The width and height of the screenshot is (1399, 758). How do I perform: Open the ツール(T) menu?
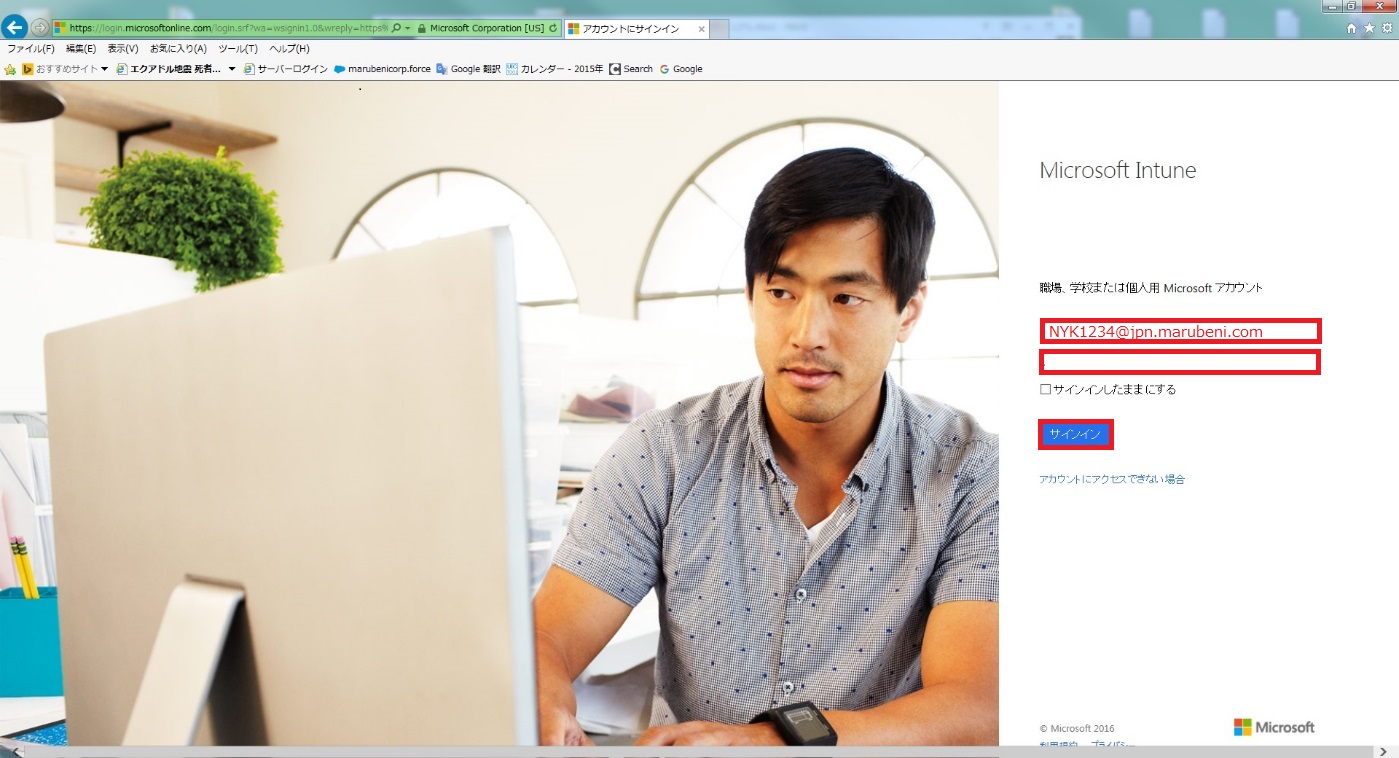[236, 48]
